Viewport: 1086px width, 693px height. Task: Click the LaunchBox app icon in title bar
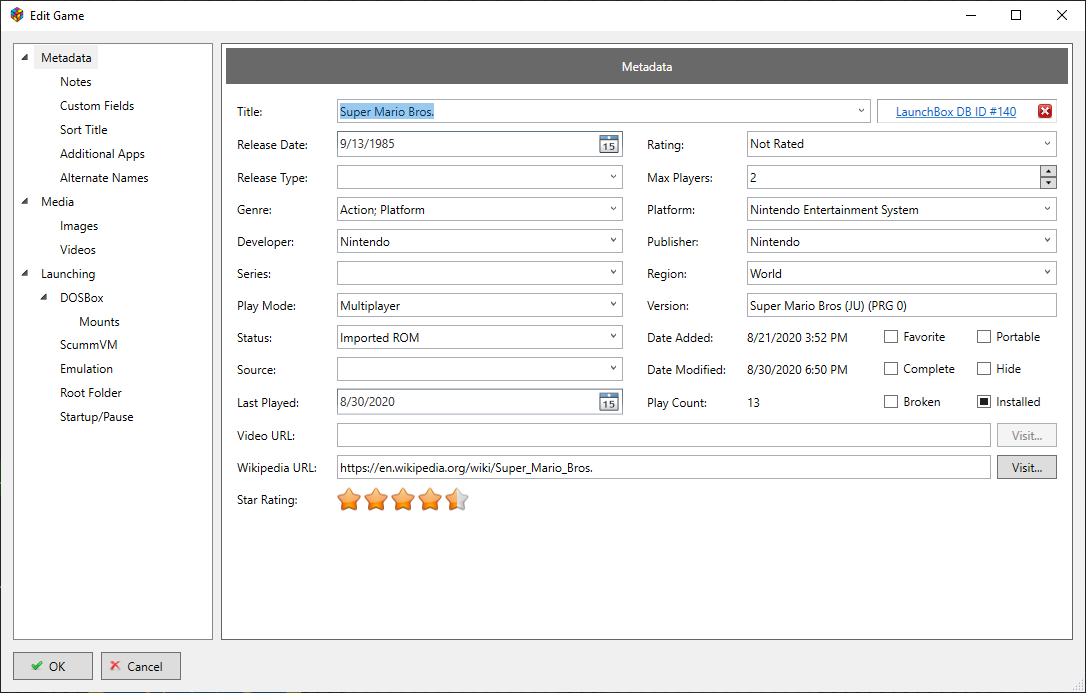[x=17, y=15]
